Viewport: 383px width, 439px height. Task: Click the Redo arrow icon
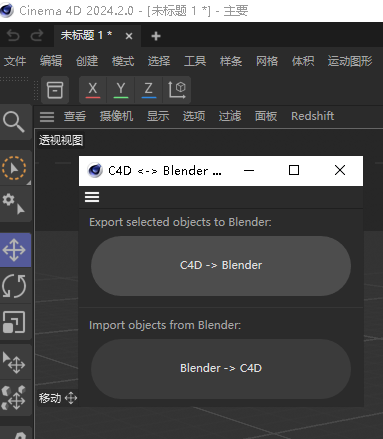coord(37,35)
